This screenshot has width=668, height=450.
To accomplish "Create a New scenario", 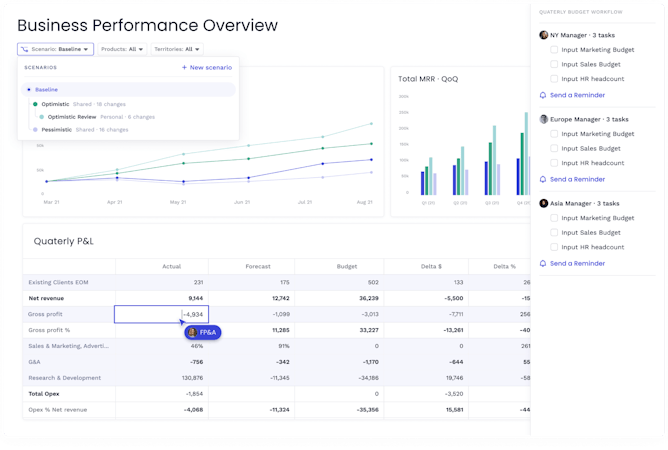I will (207, 67).
